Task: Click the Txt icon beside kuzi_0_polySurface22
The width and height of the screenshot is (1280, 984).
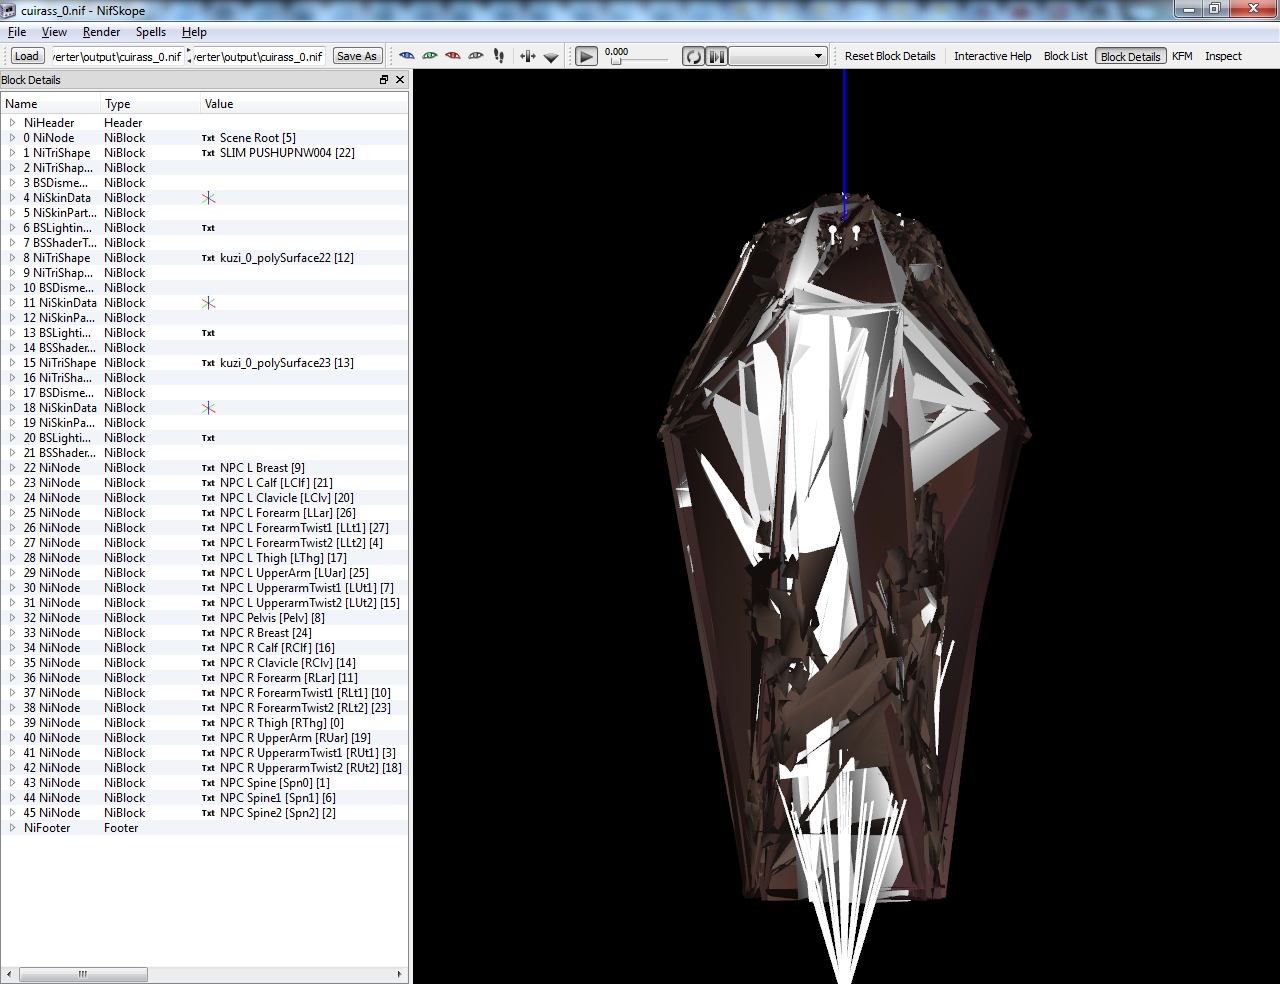Action: click(208, 258)
